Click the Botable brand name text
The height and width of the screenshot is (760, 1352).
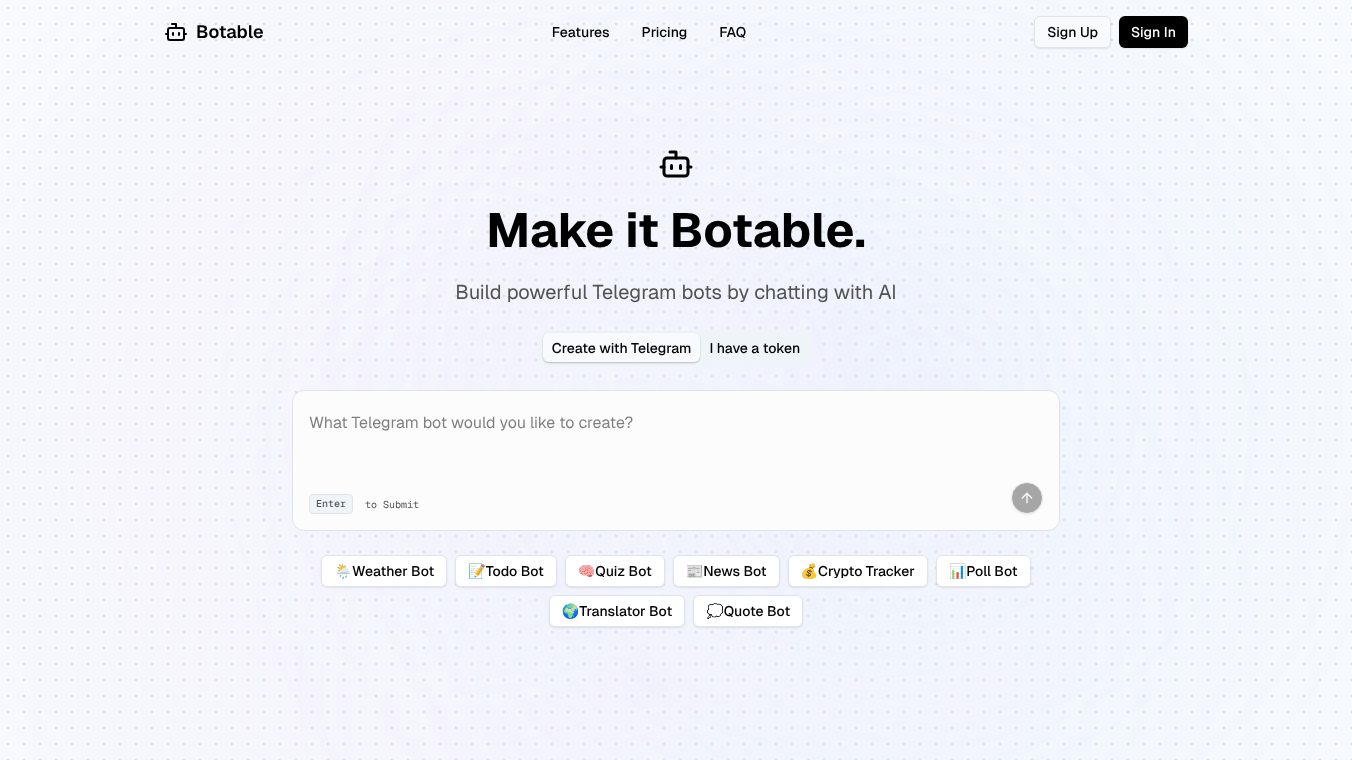[x=230, y=32]
